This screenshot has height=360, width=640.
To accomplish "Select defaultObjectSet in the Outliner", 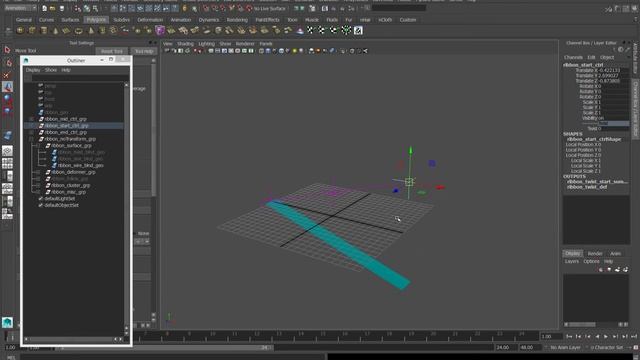I will (x=62, y=205).
